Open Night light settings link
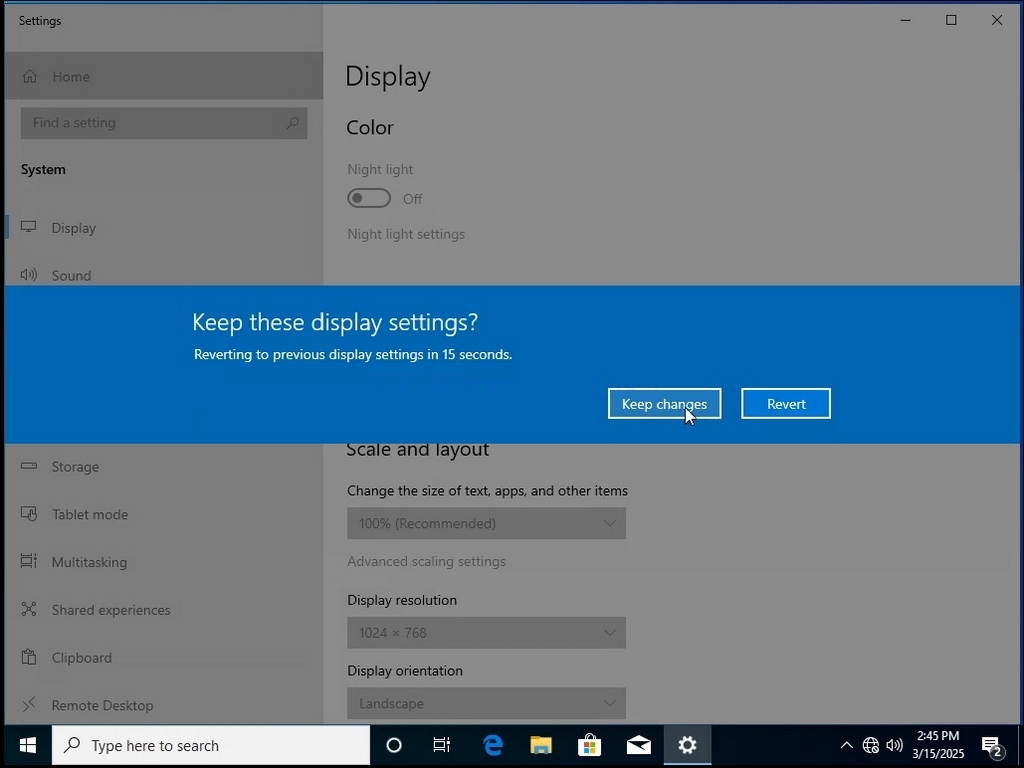The height and width of the screenshot is (768, 1024). [x=406, y=234]
